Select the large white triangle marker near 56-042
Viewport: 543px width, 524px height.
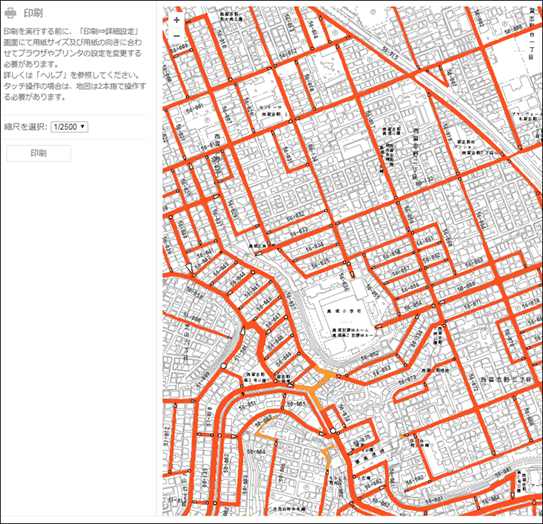click(x=188, y=268)
